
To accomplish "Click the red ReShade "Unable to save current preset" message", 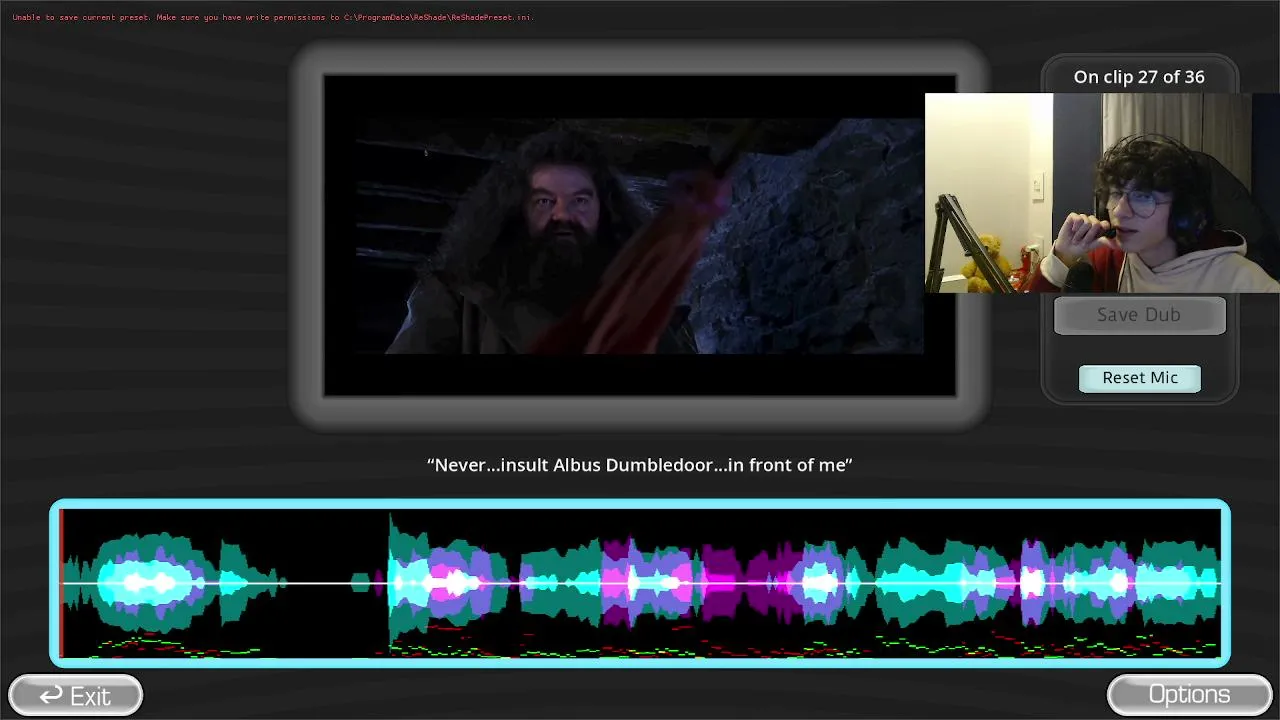I will pos(273,17).
